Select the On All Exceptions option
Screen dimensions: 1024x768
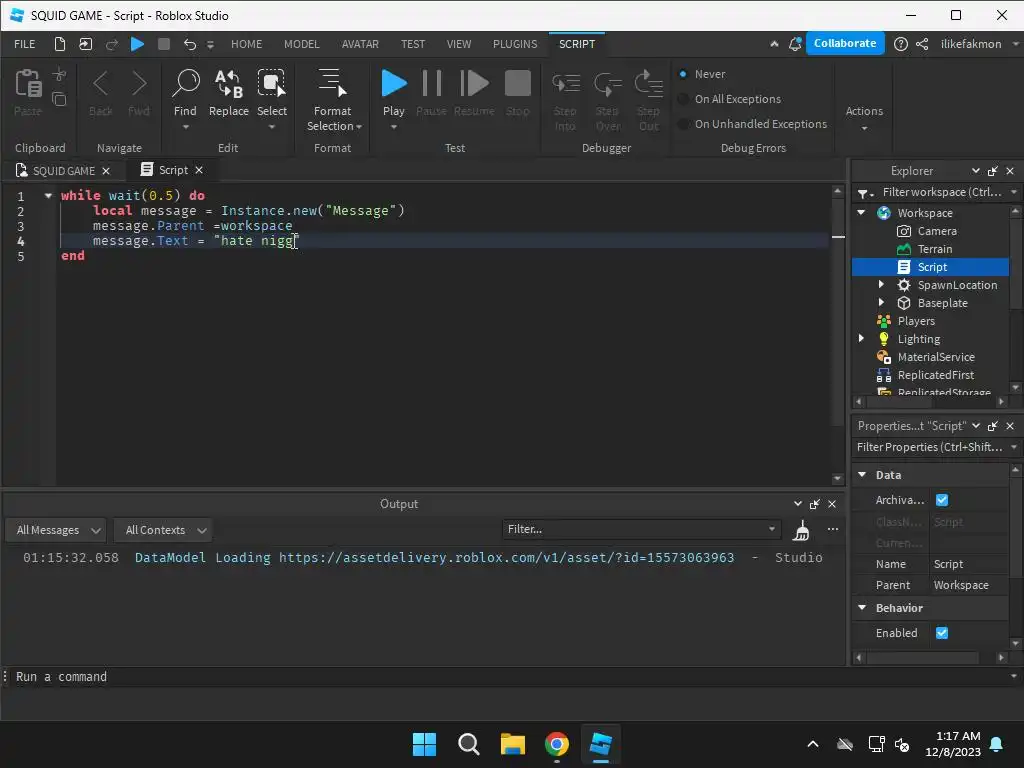[x=684, y=99]
